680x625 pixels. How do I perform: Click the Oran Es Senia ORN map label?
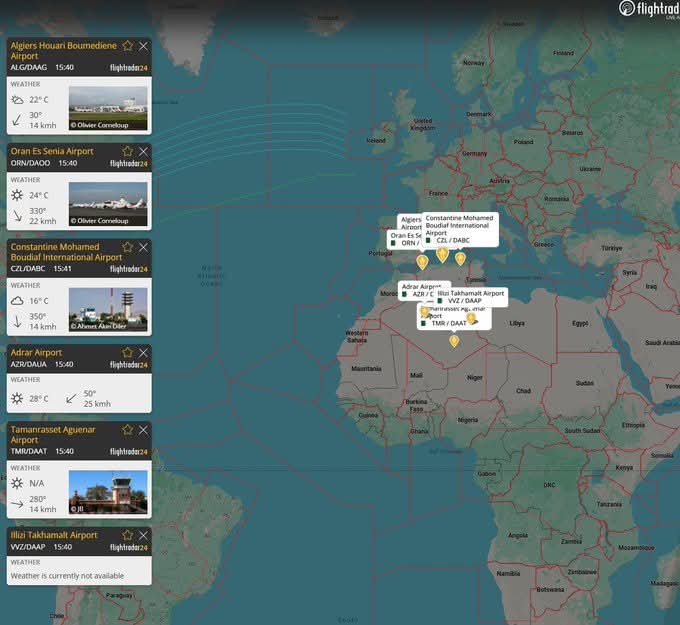404,239
